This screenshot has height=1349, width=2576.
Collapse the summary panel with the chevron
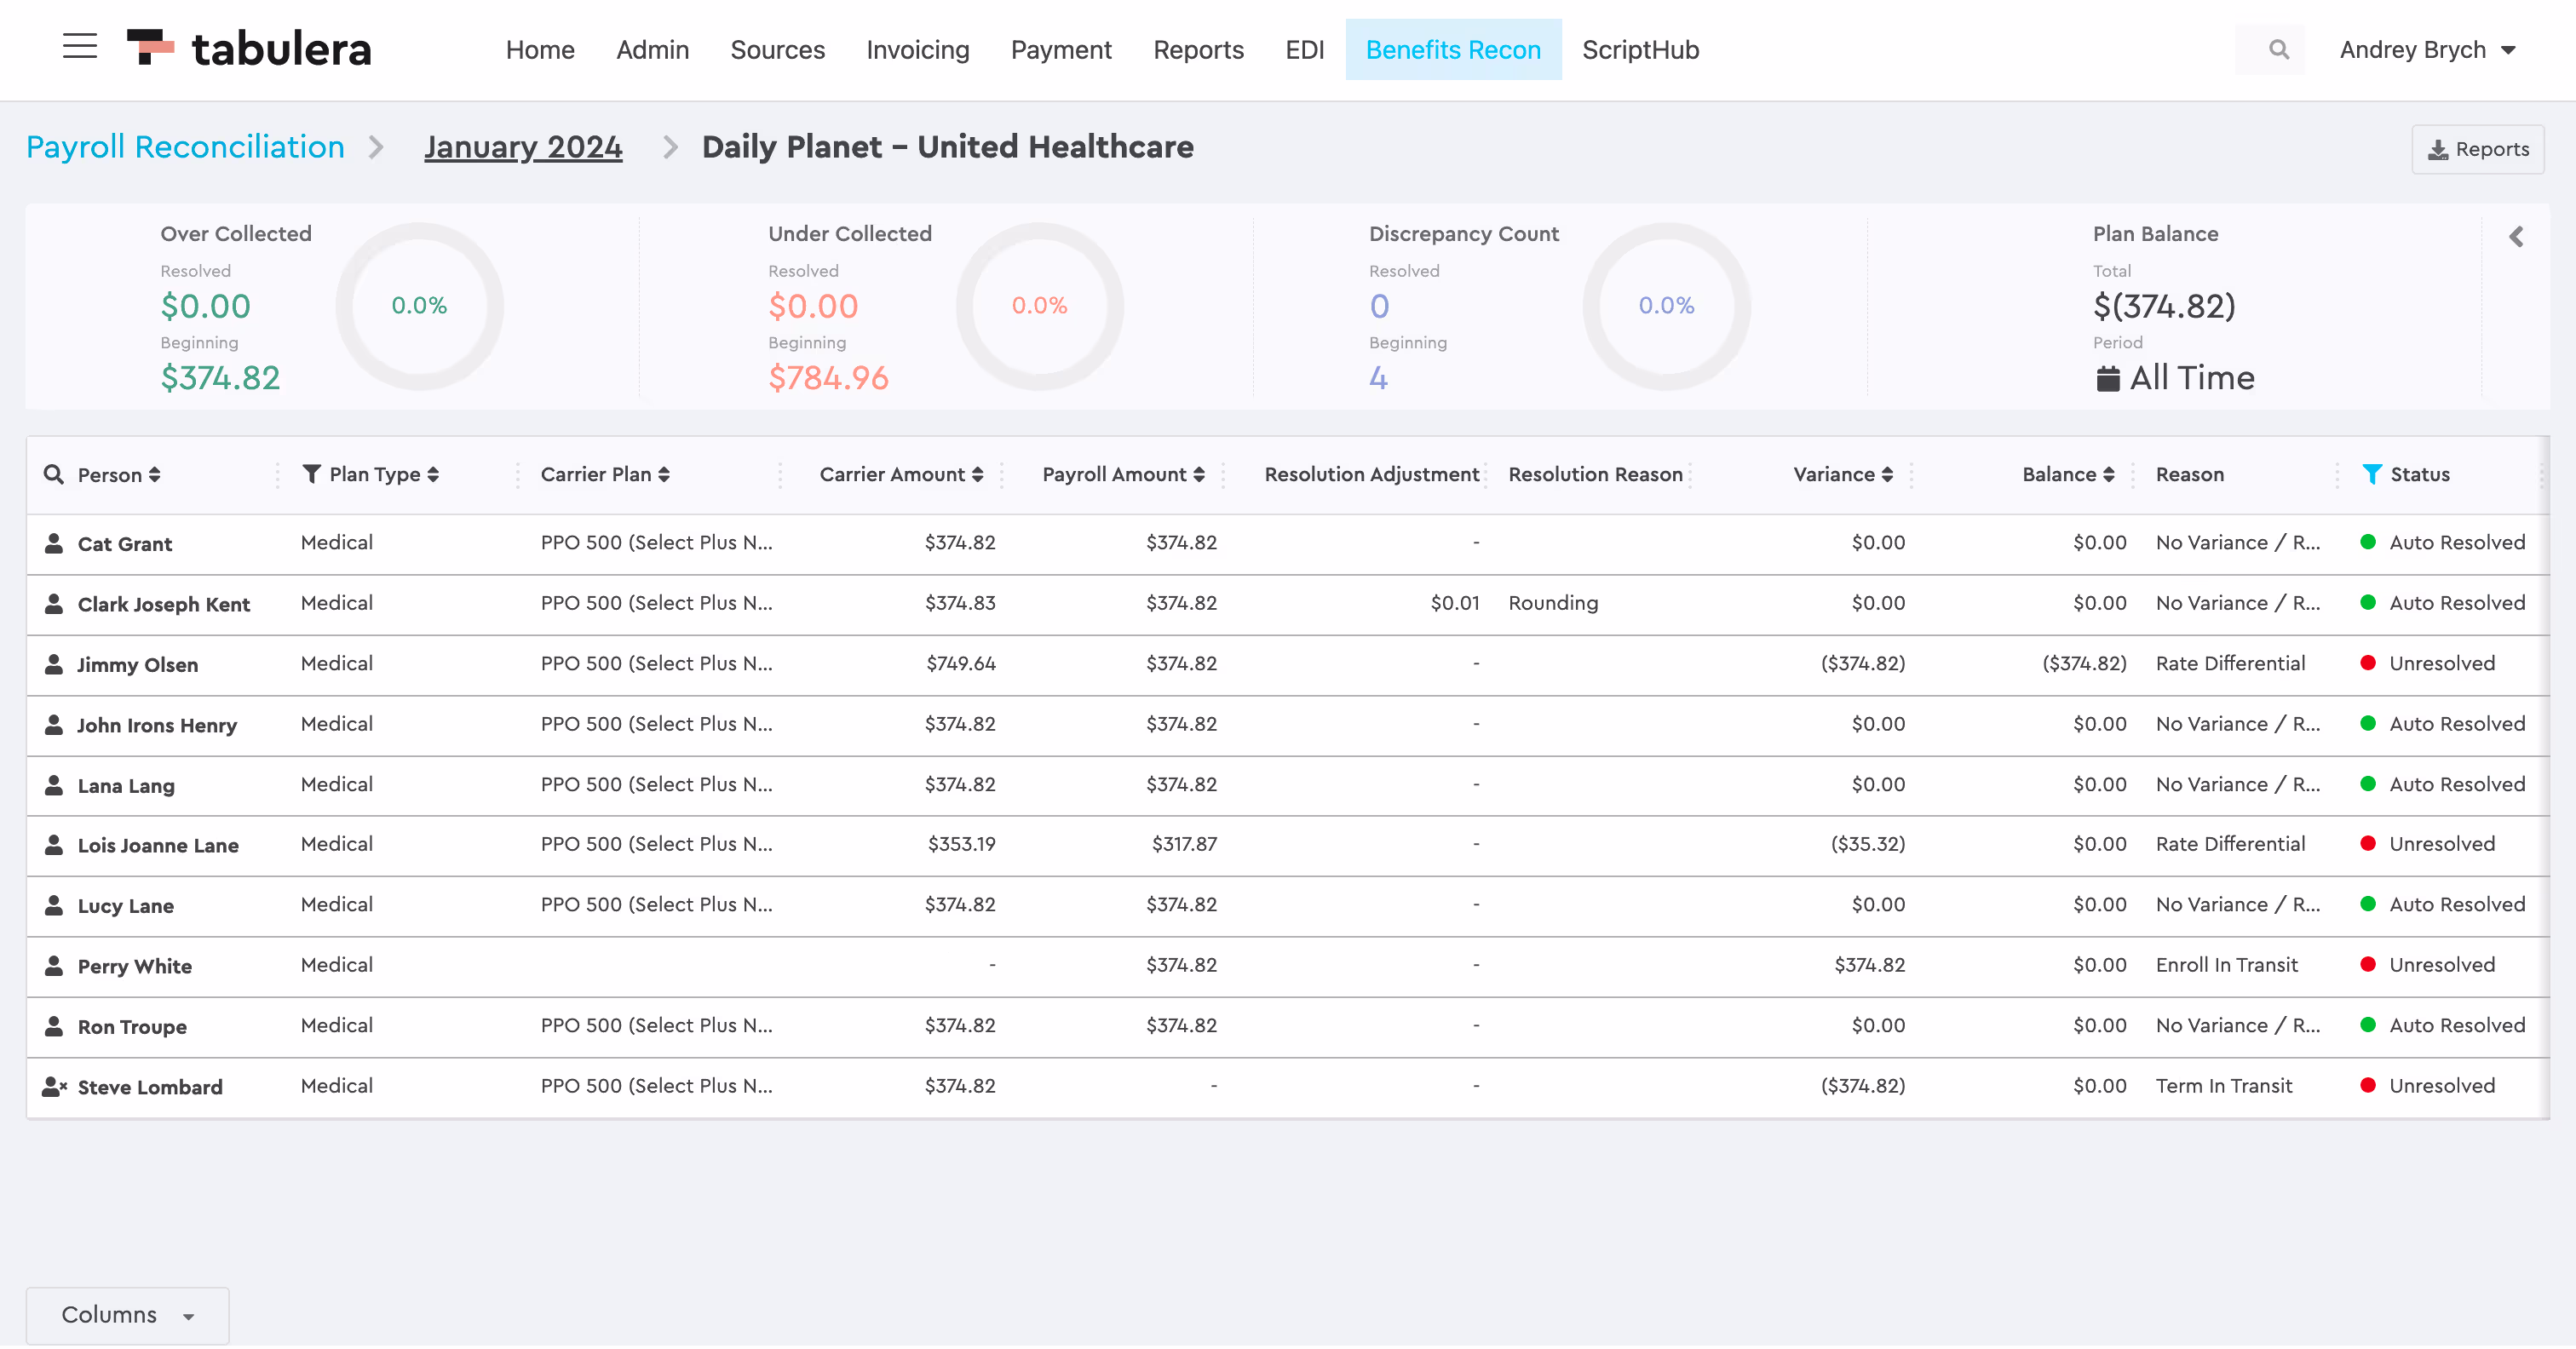click(2516, 237)
